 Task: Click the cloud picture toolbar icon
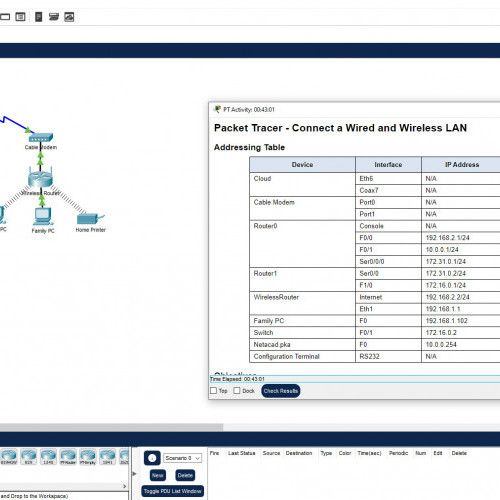coord(69,17)
